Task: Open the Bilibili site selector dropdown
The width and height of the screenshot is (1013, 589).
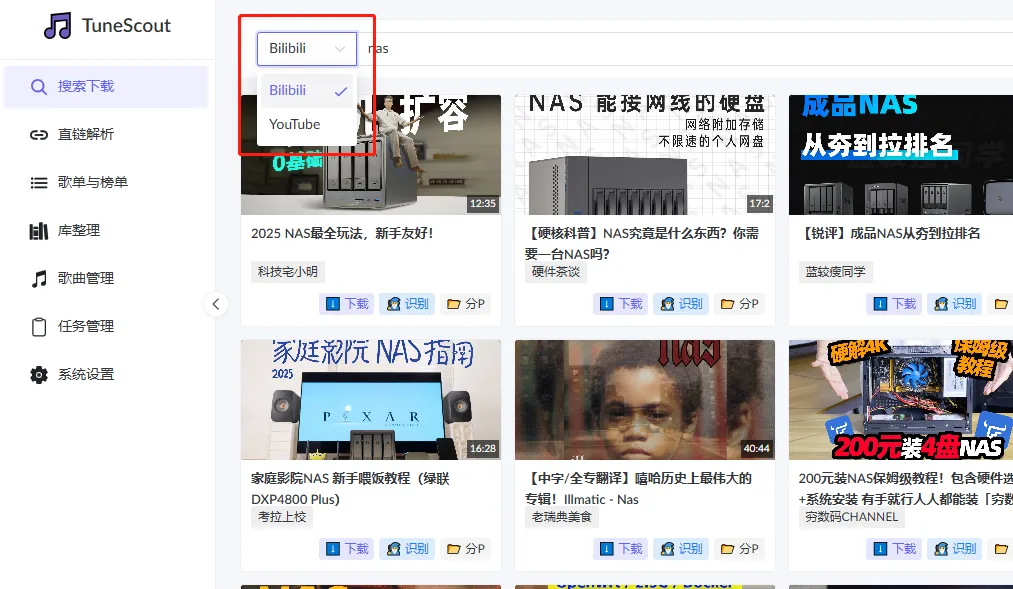Action: coord(305,48)
